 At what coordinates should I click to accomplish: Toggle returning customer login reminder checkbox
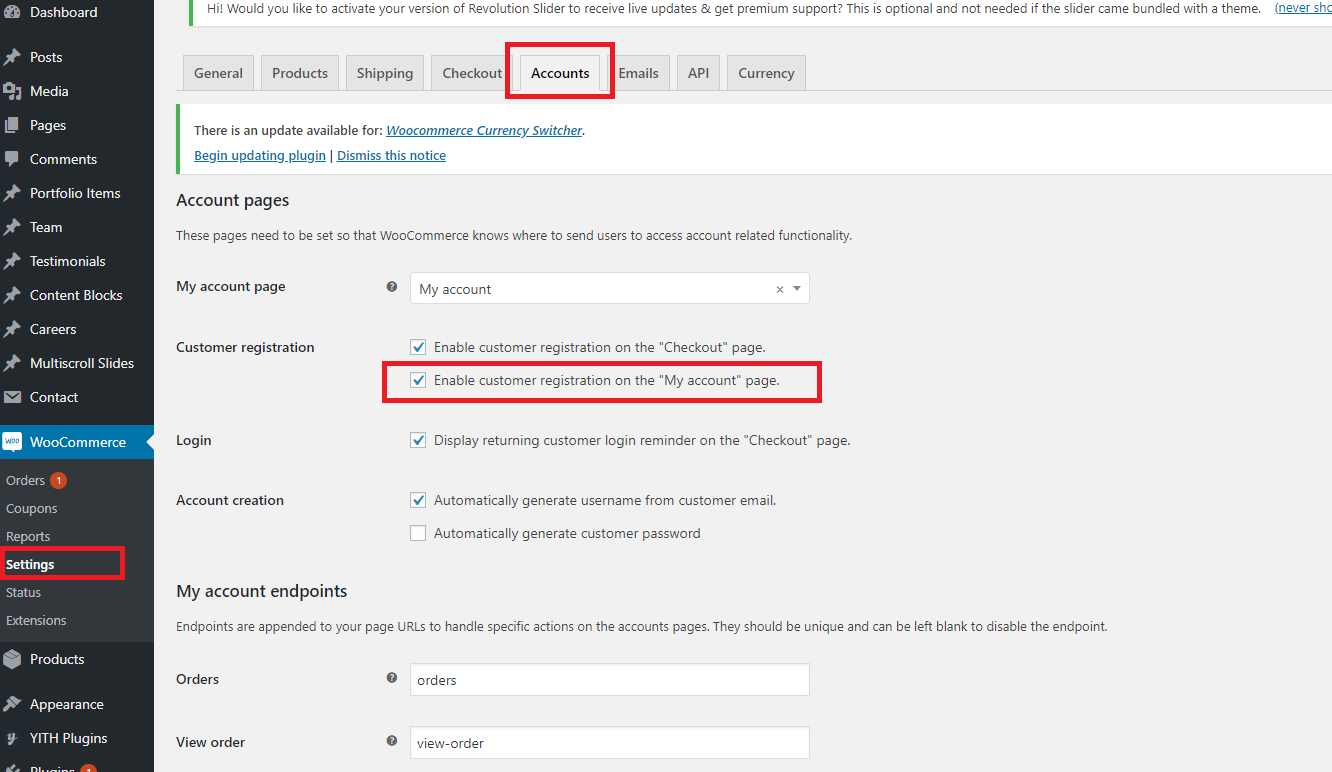(418, 440)
